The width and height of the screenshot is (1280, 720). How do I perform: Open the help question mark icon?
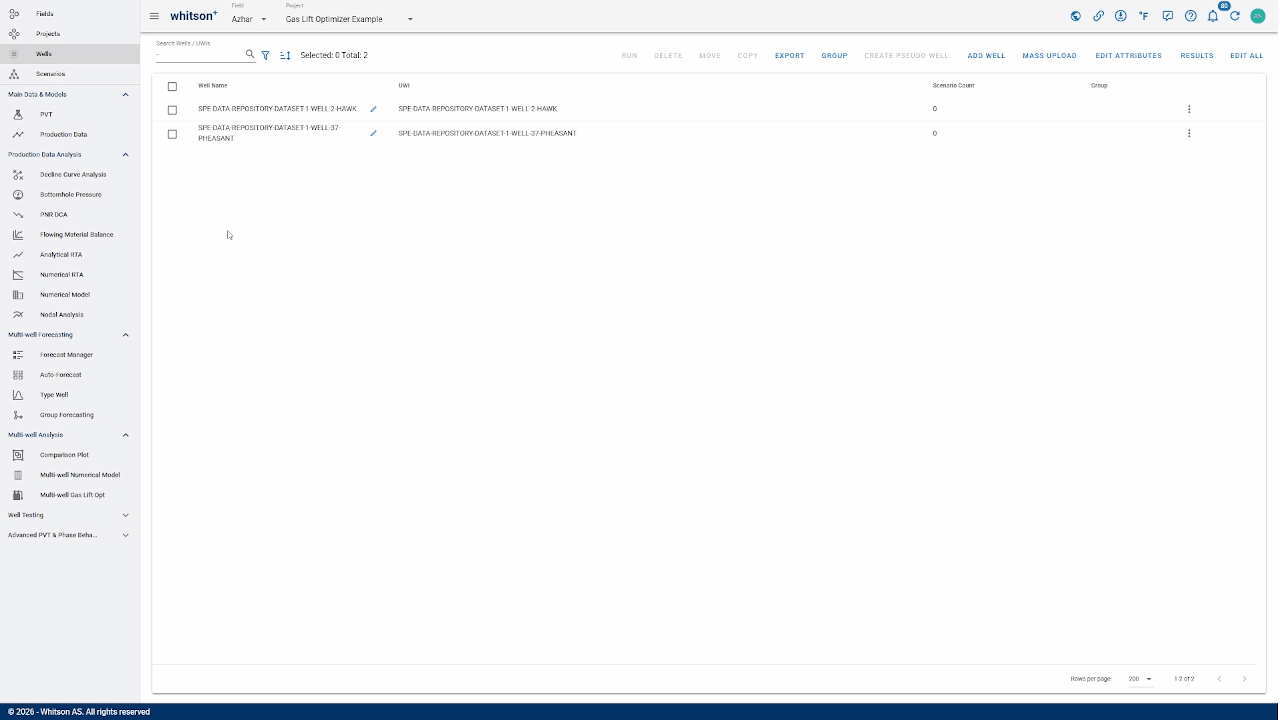(1190, 16)
